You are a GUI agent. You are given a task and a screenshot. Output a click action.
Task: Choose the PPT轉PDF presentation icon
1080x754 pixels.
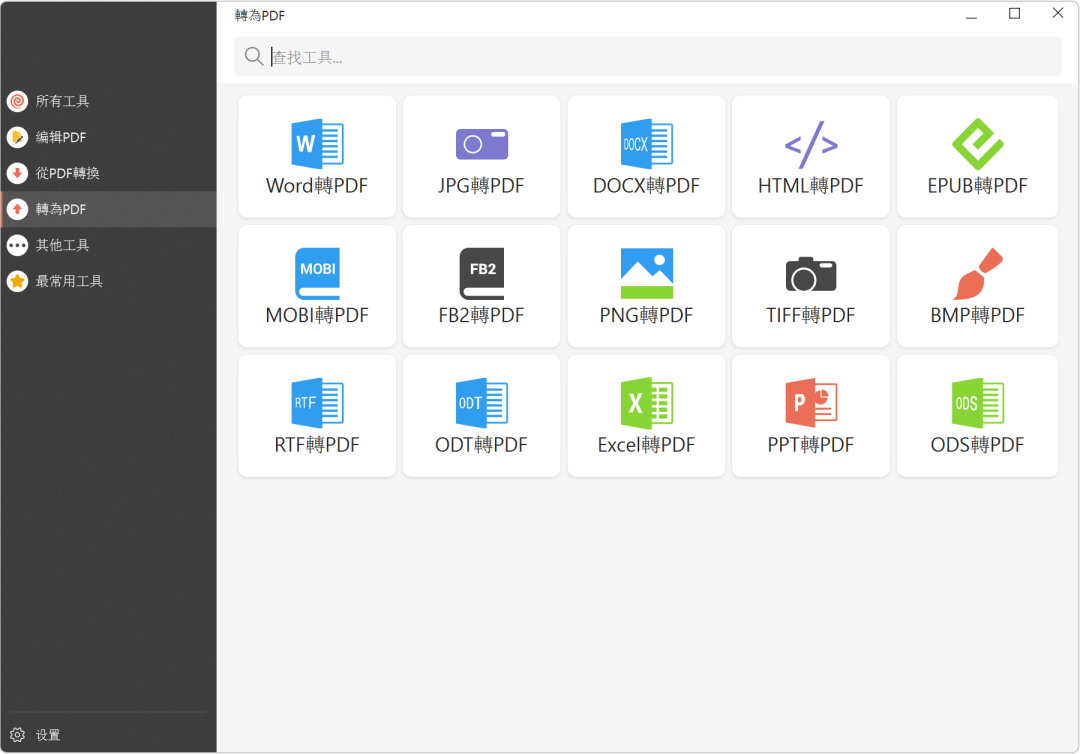811,403
